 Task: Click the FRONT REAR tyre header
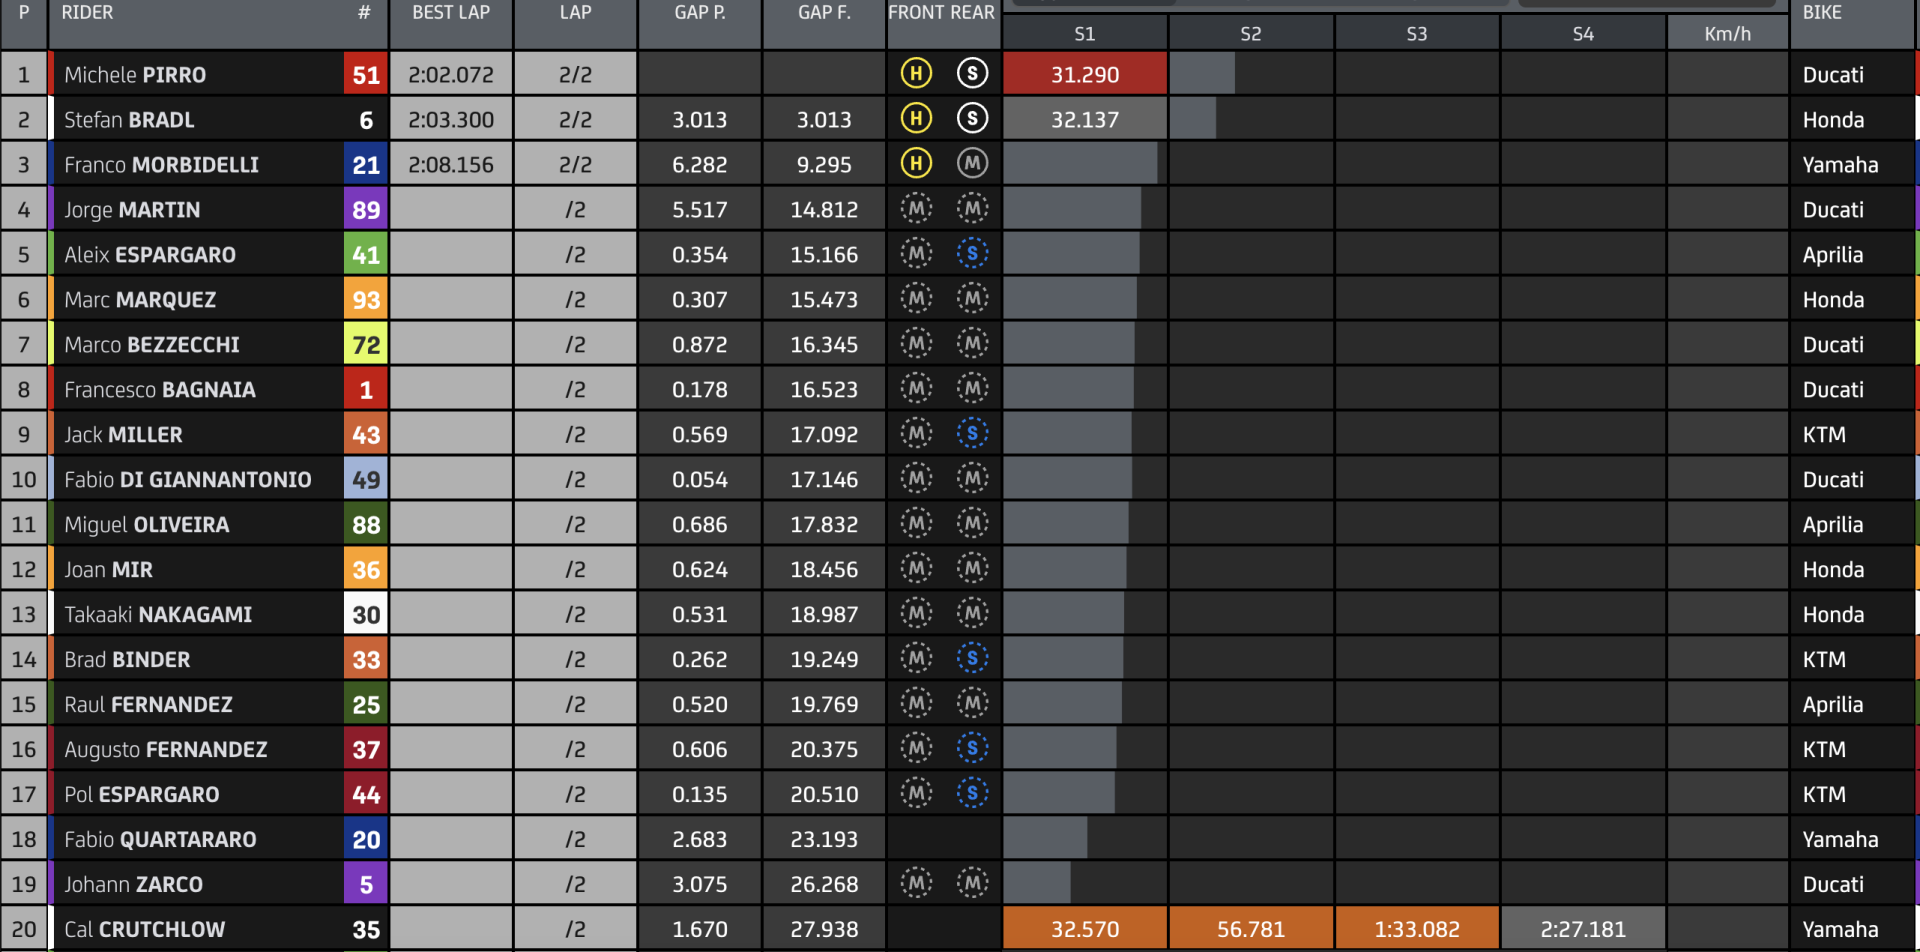(942, 13)
